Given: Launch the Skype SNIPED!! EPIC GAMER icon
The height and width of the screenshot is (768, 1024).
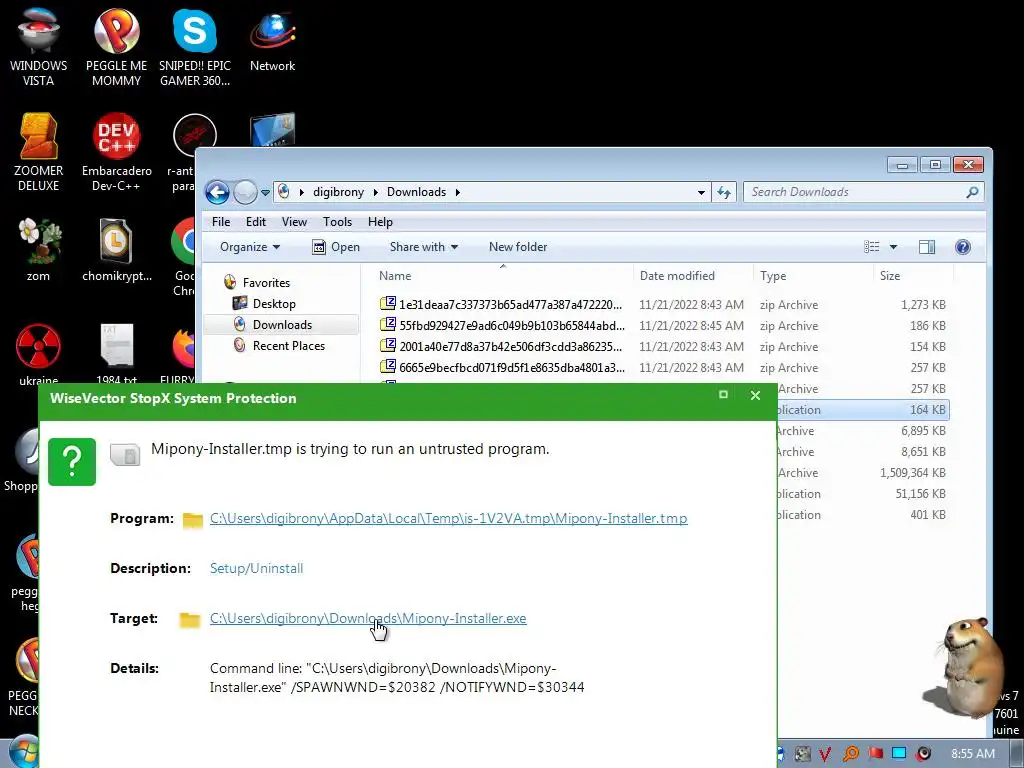Looking at the screenshot, I should (x=195, y=47).
